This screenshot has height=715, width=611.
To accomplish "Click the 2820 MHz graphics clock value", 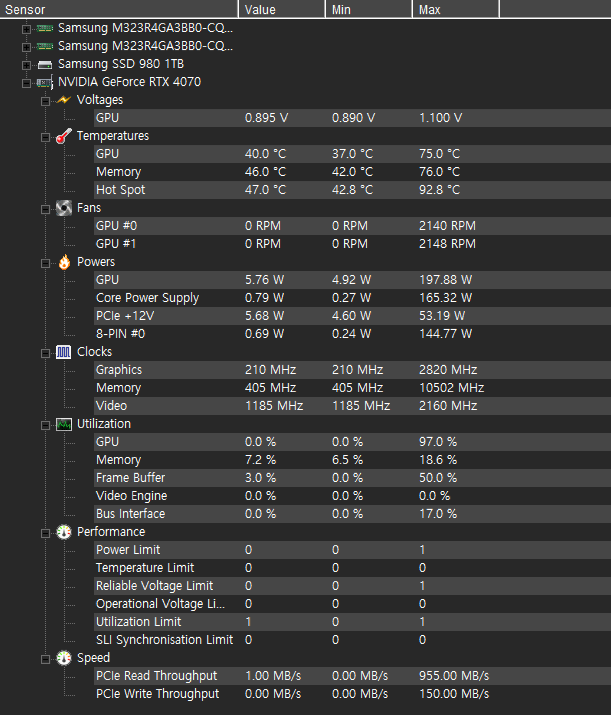I will (448, 370).
